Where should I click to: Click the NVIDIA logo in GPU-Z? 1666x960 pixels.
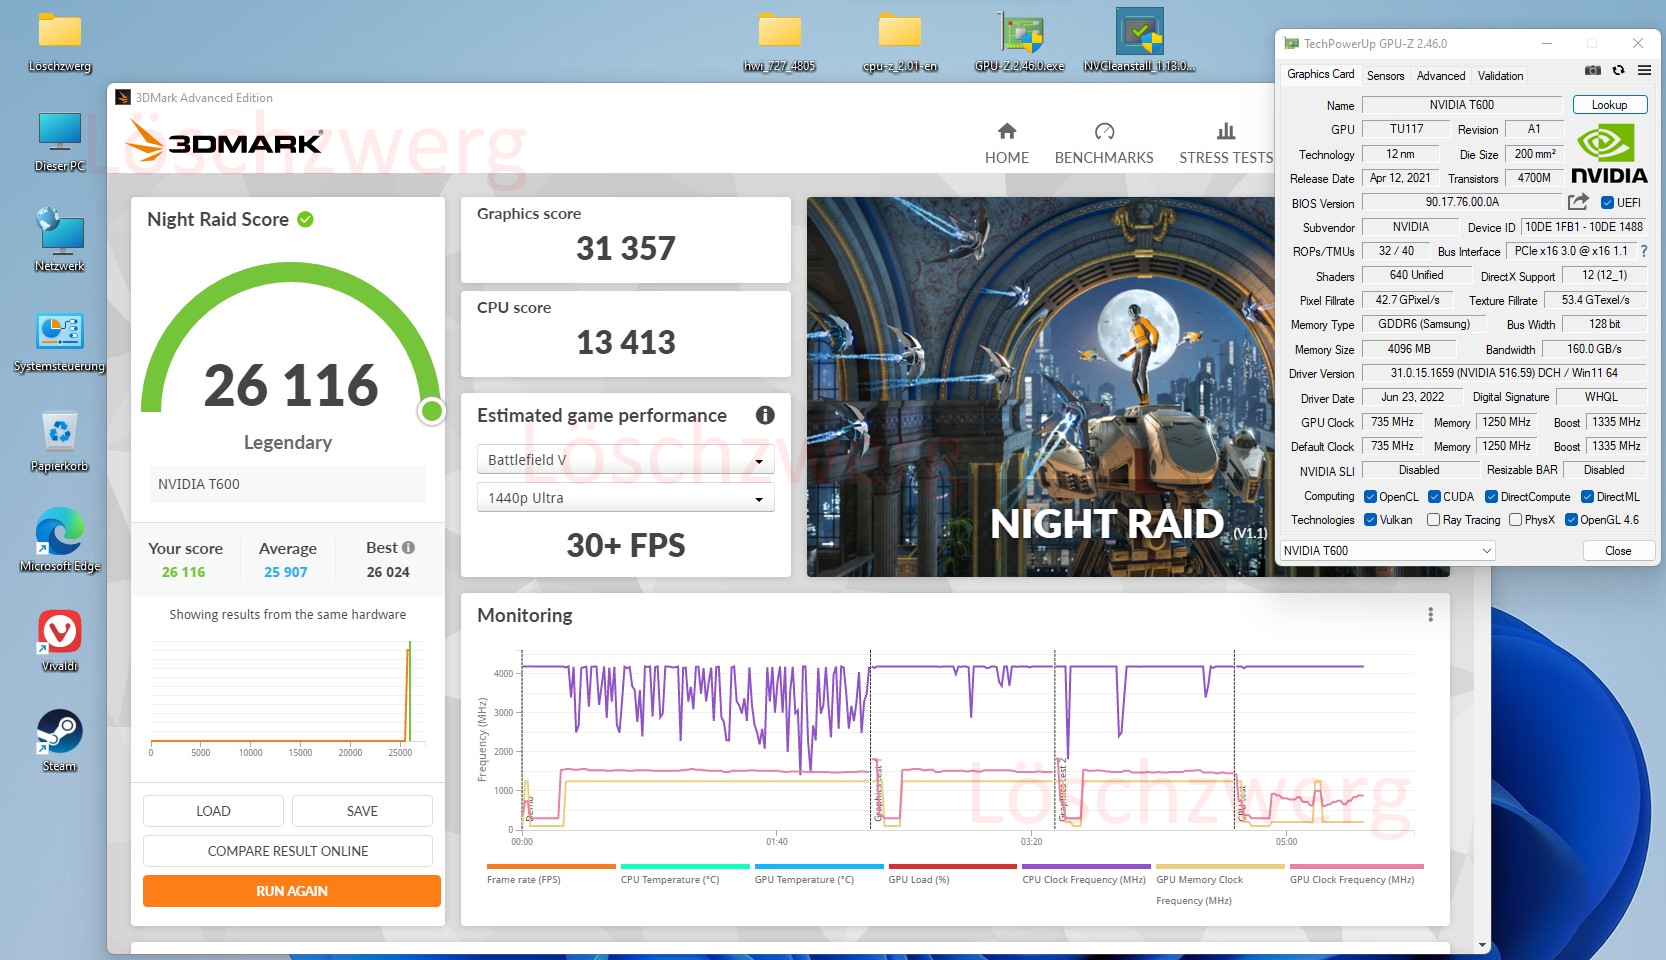(1608, 154)
